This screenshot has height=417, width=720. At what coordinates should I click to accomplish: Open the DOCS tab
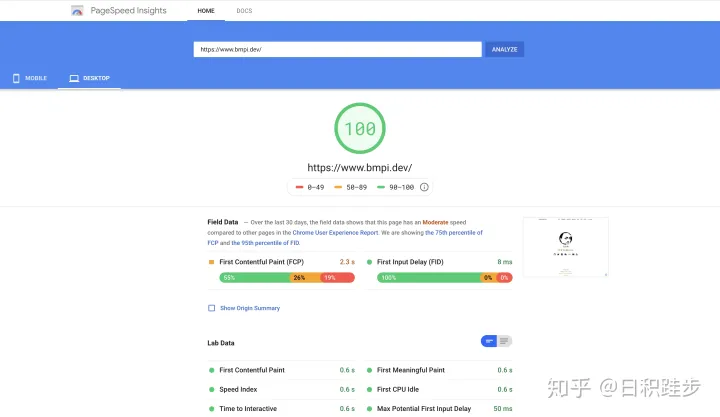[244, 11]
